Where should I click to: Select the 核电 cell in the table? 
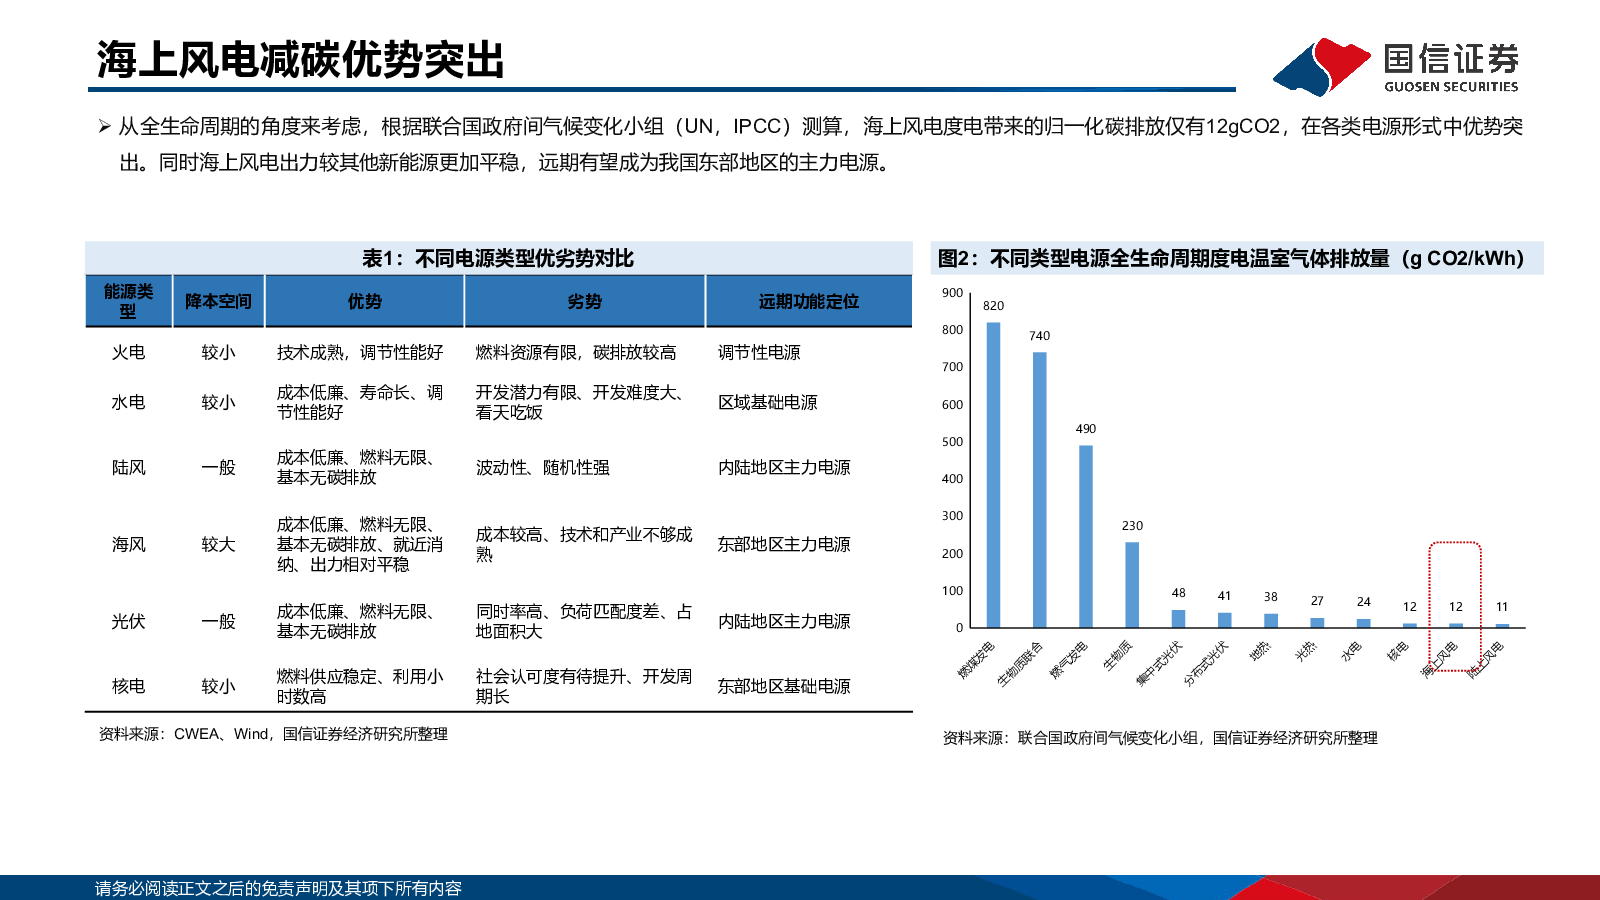pyautogui.click(x=128, y=686)
